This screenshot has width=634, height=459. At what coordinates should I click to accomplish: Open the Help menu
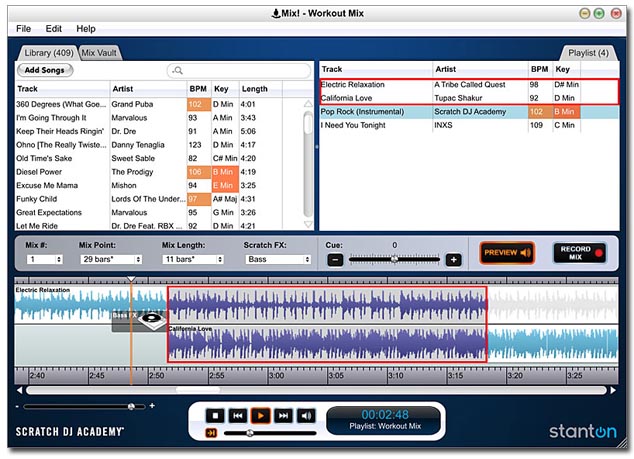point(86,29)
